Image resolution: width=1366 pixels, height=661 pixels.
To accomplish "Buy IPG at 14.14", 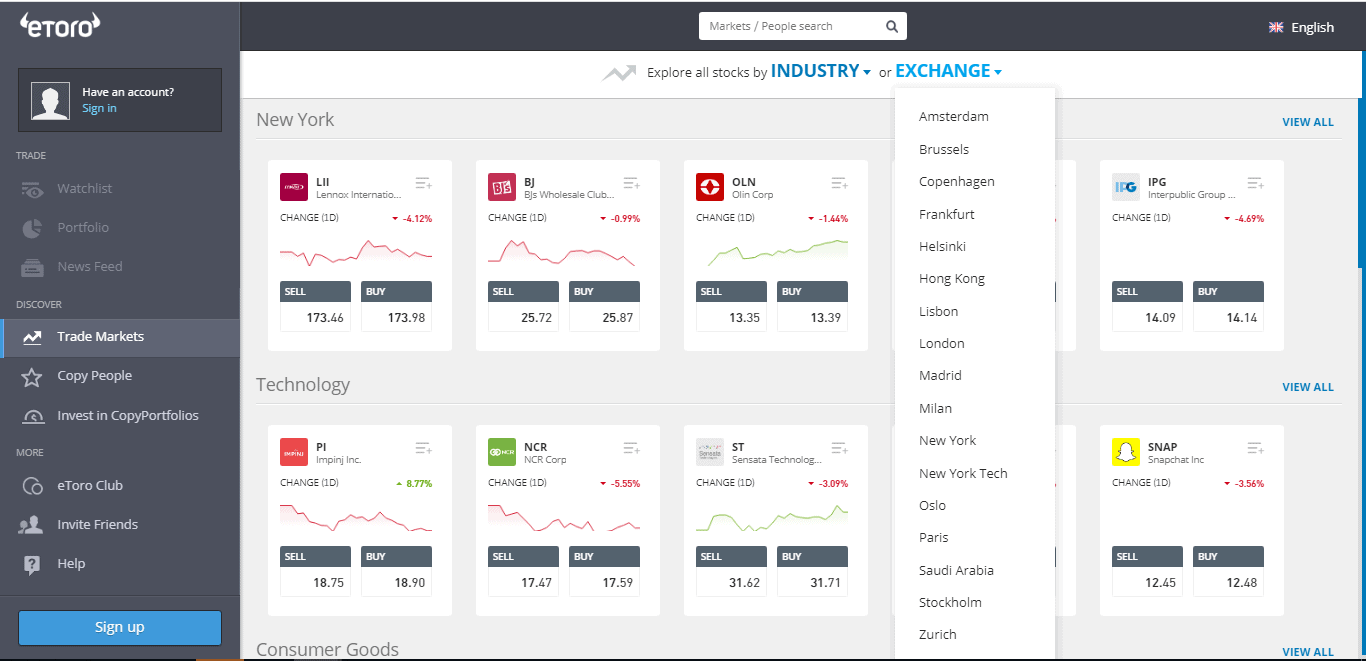I will [1229, 306].
